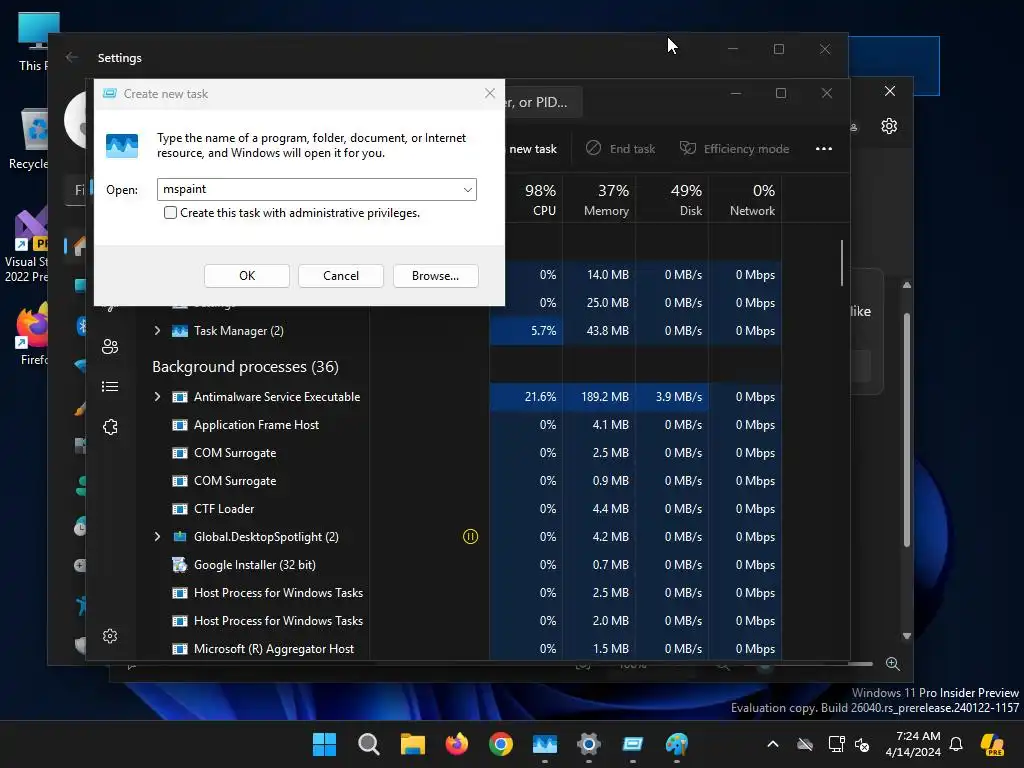Click the Task Manager process list scrollbar
Screen dimensions: 1024x768
tap(842, 263)
